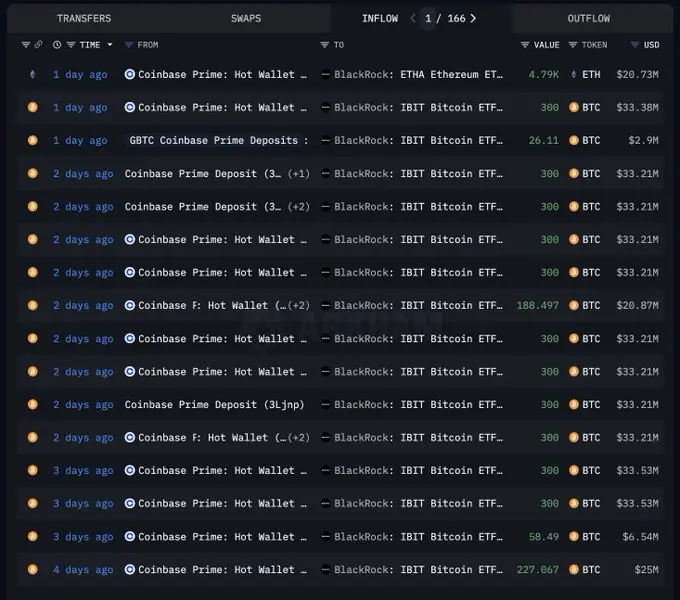The height and width of the screenshot is (600, 680).
Task: Click ETH token icon beside 4.79K
Action: (x=574, y=75)
